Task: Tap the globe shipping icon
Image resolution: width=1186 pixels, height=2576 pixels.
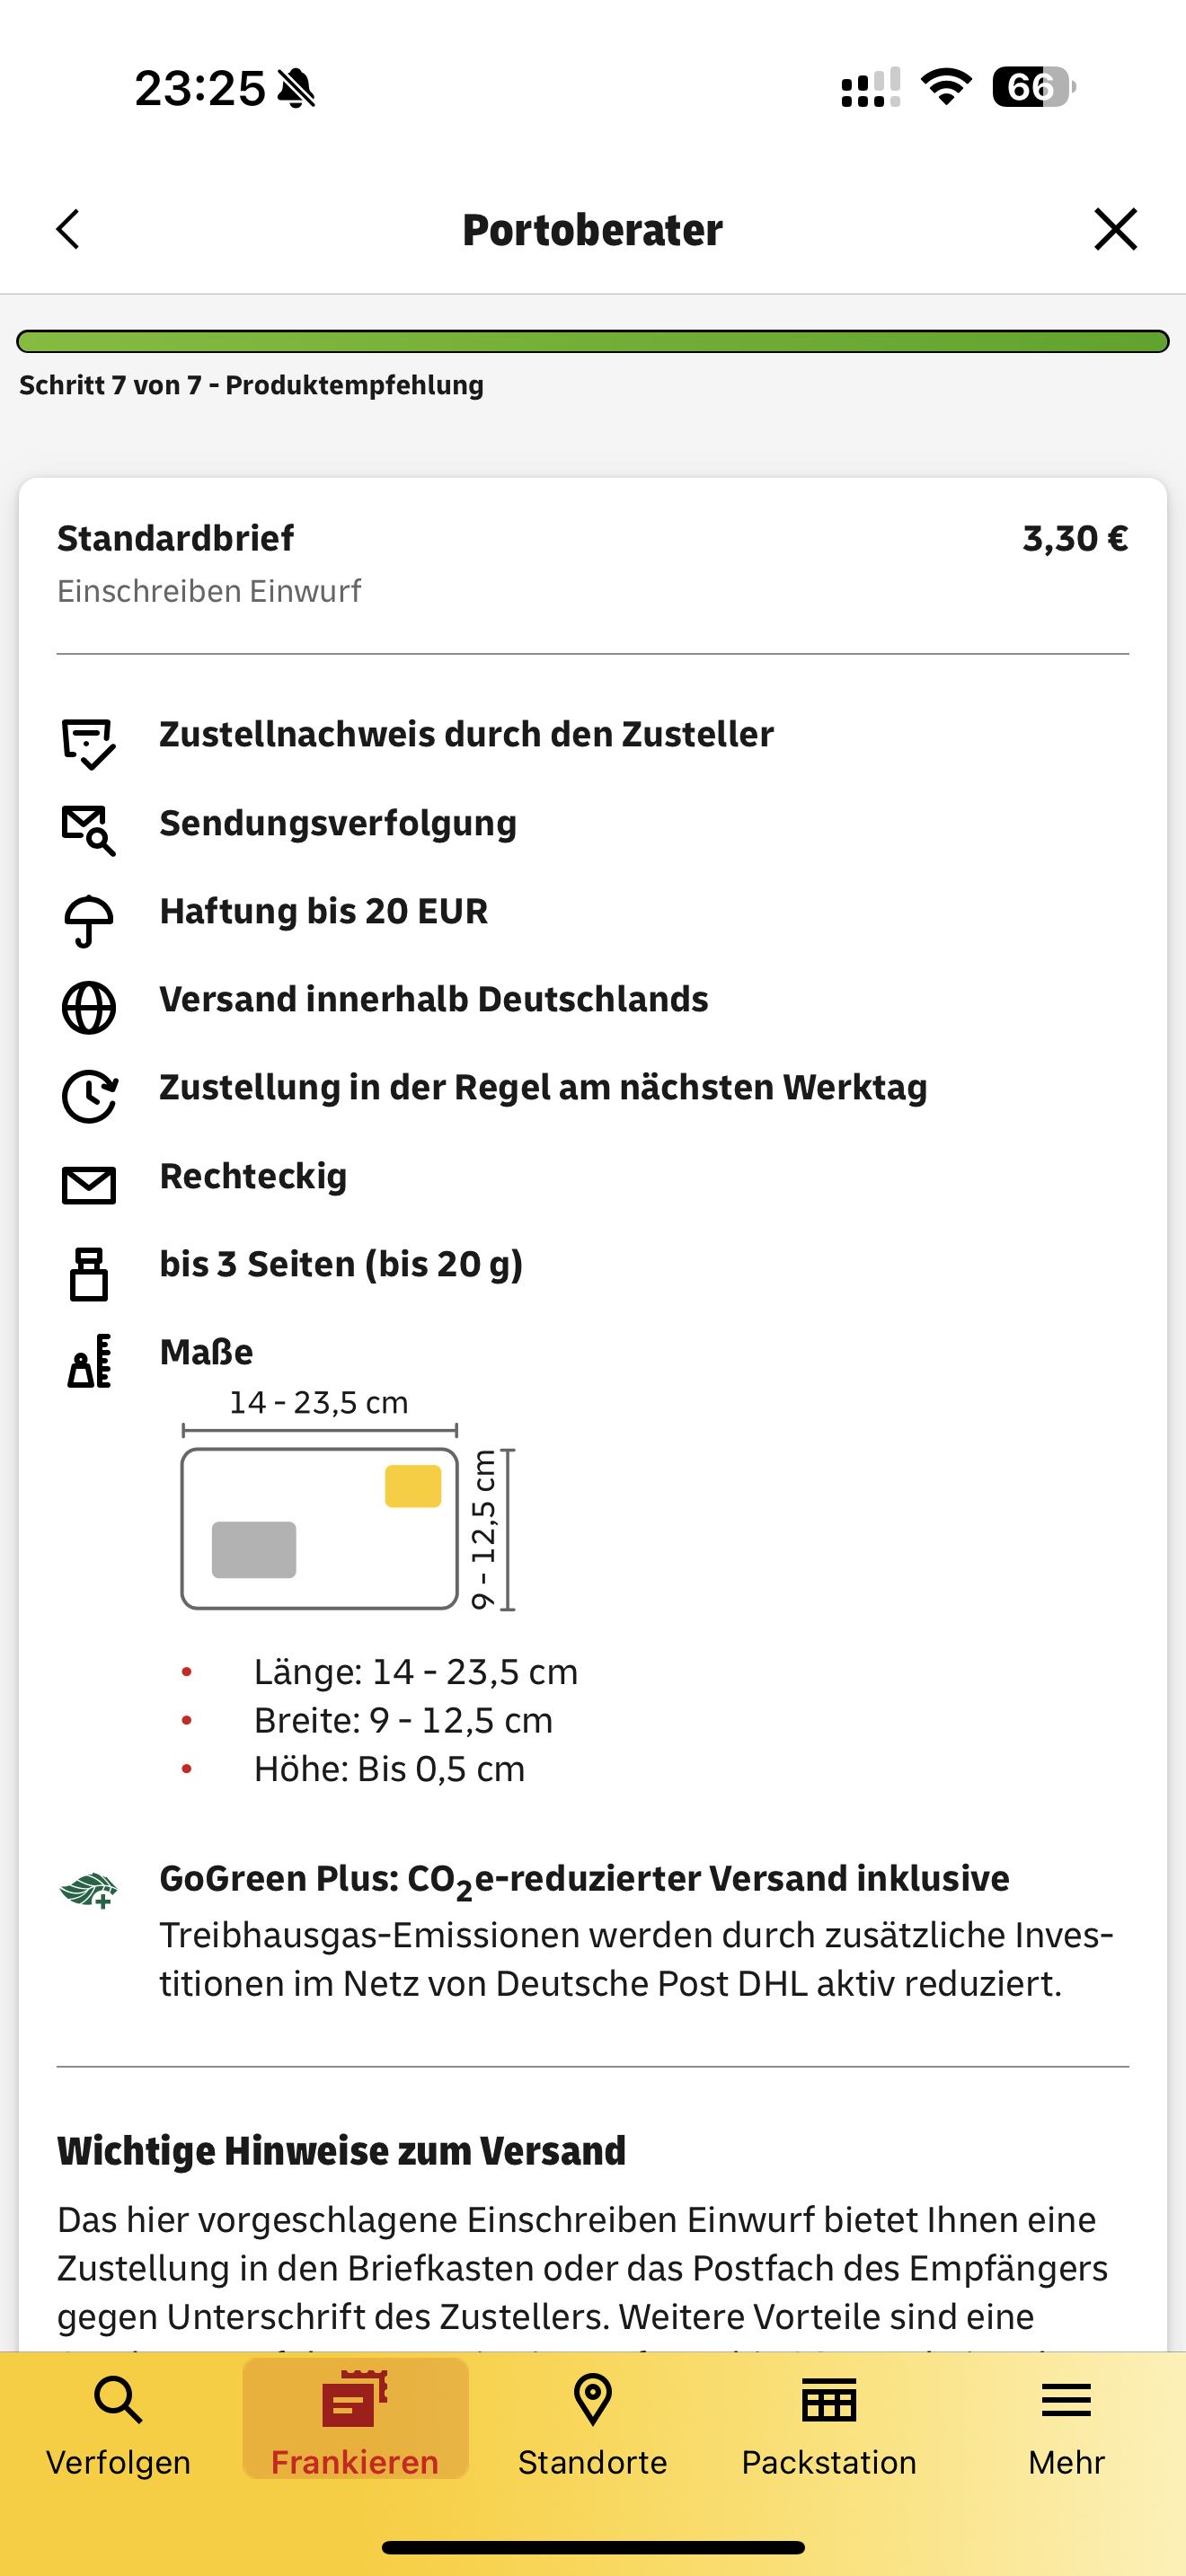Action: 88,1007
